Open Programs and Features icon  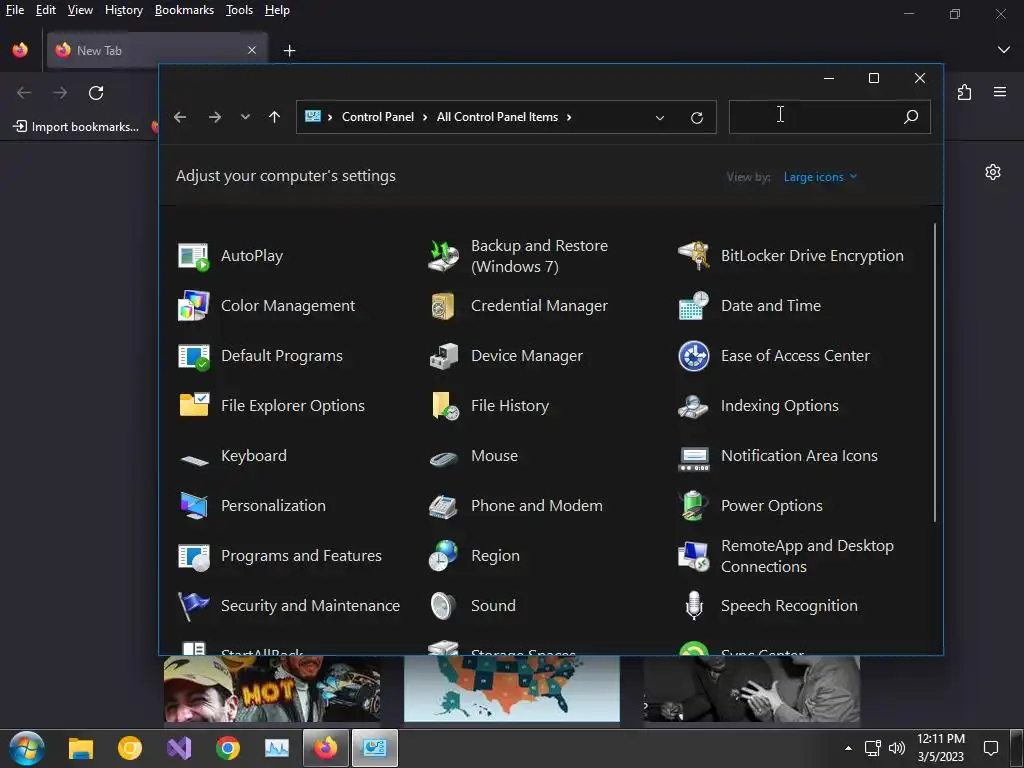coord(193,556)
